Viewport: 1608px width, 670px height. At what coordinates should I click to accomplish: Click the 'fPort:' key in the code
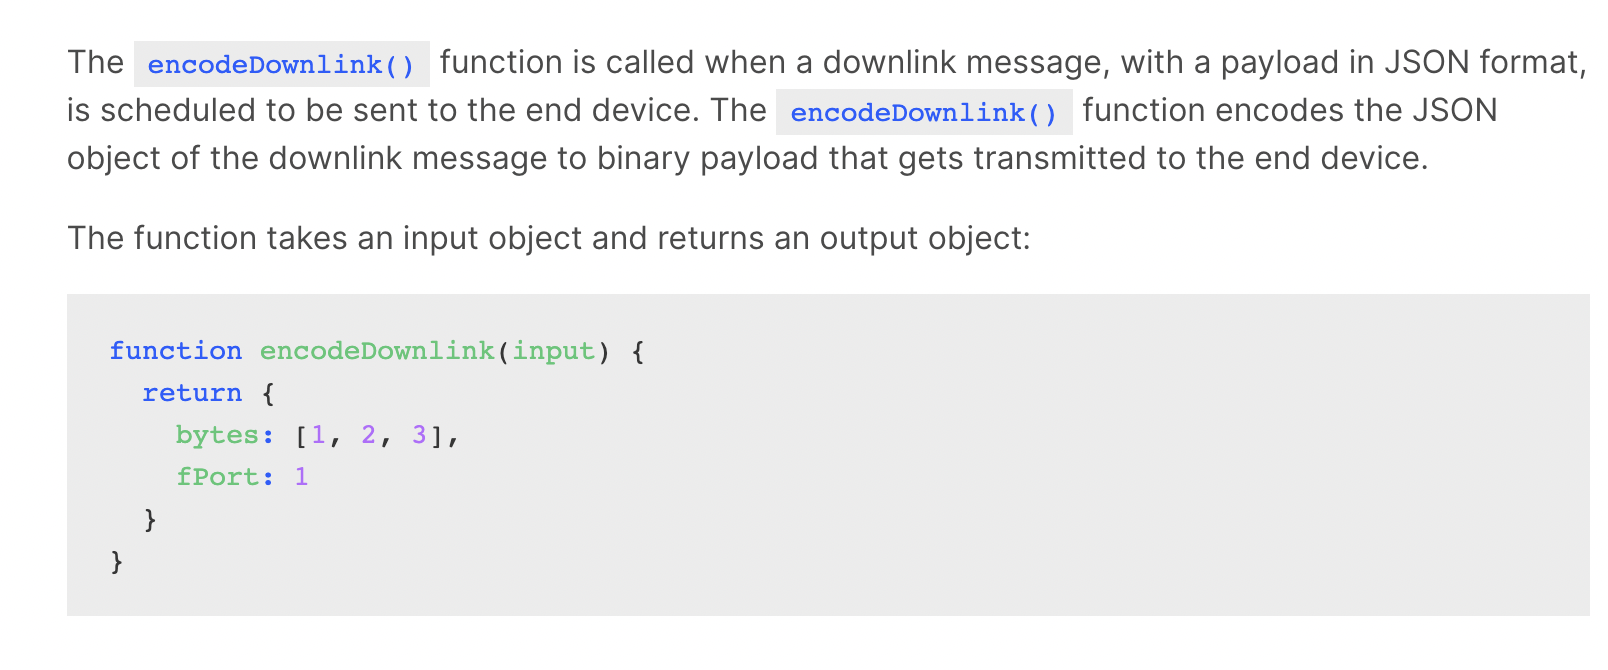225,477
